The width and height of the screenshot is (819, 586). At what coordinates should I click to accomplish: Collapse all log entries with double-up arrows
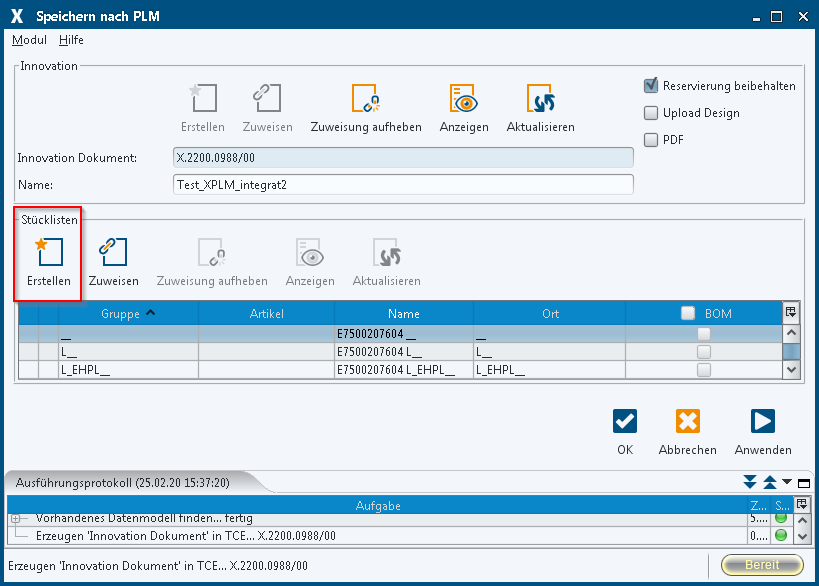click(770, 483)
